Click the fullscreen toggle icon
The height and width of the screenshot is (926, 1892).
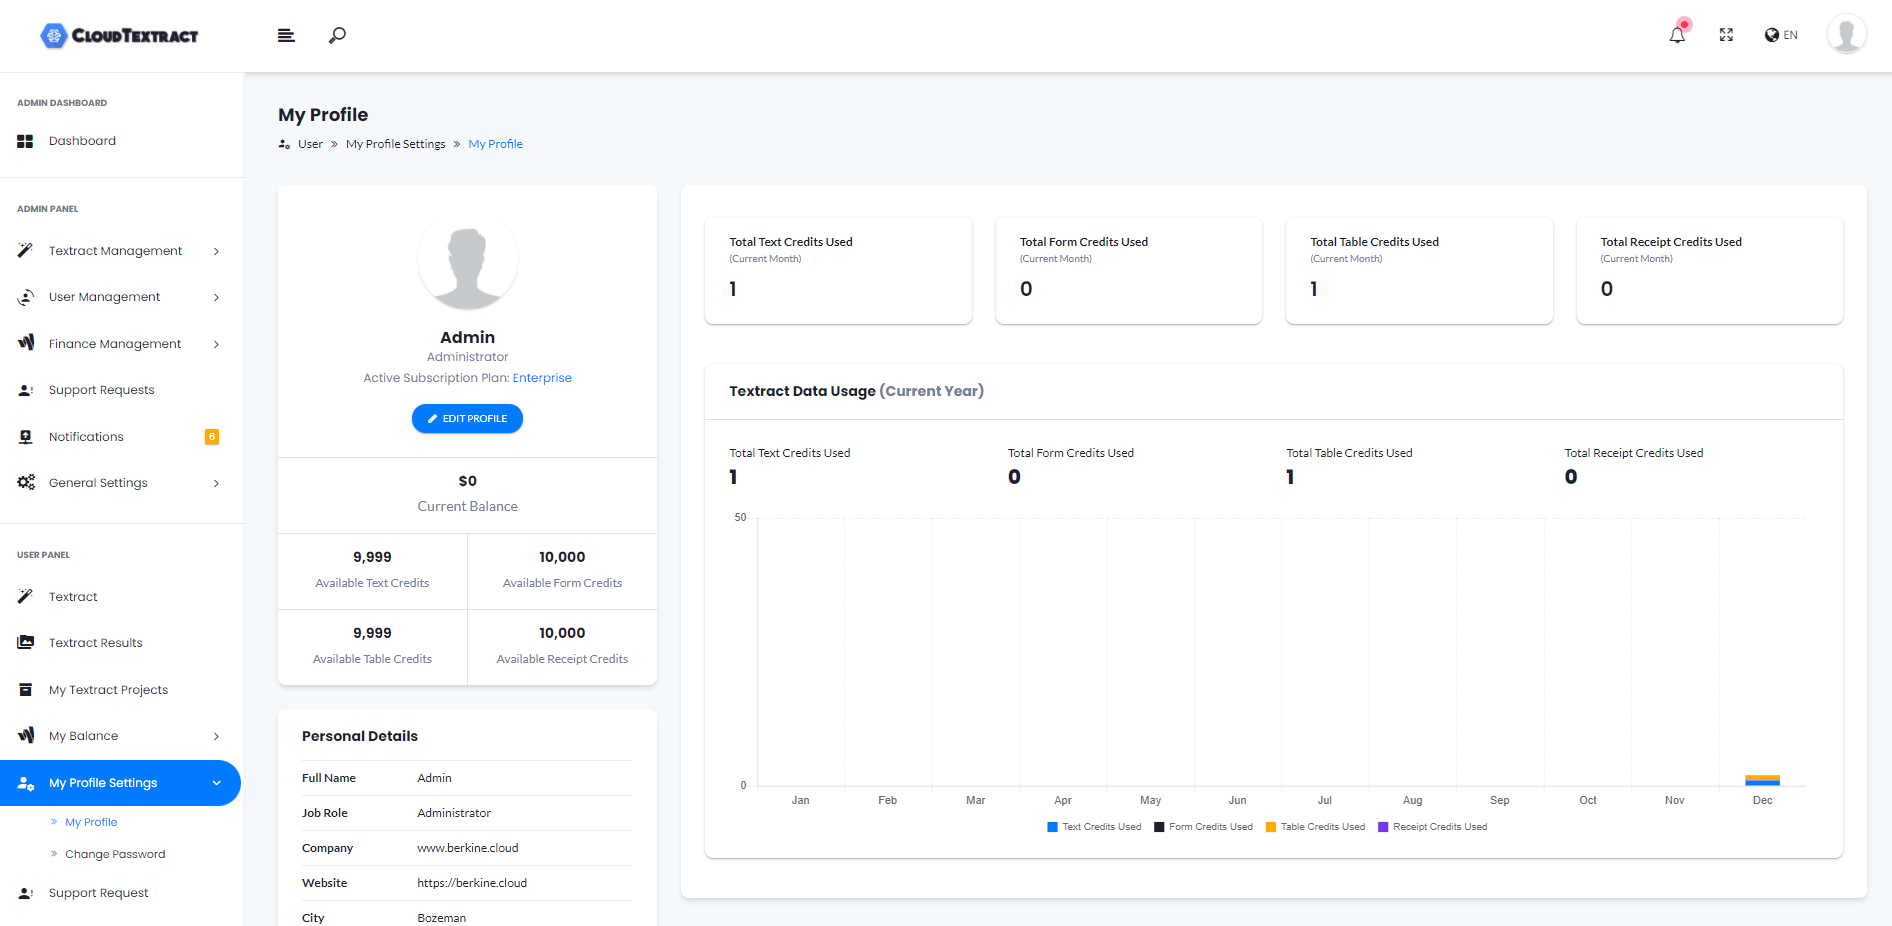[x=1726, y=35]
